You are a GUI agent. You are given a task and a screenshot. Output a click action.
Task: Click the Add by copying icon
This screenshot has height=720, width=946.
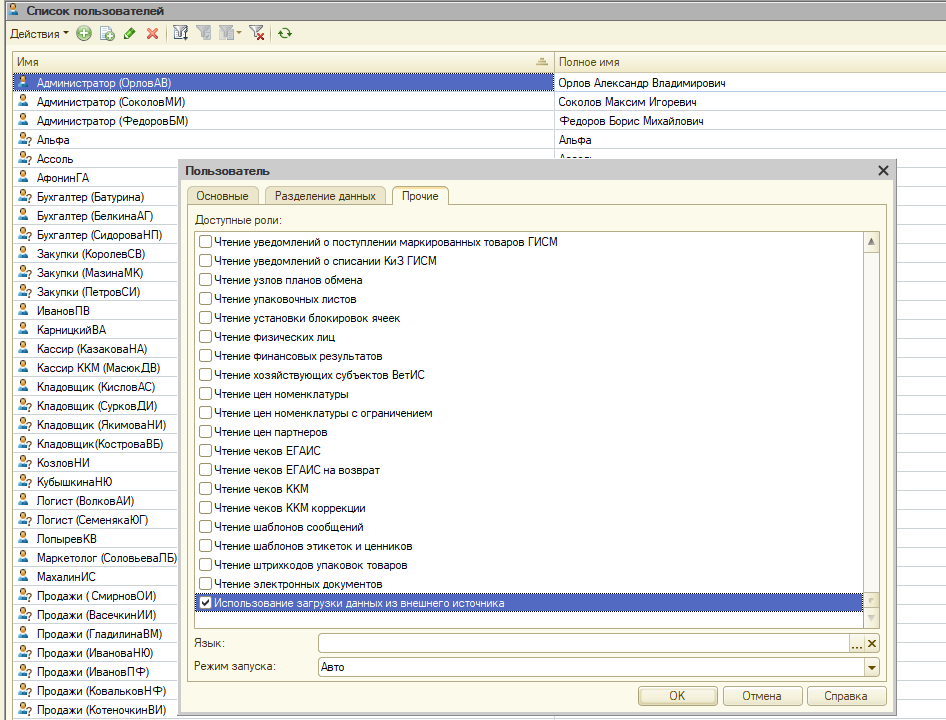pyautogui.click(x=107, y=34)
